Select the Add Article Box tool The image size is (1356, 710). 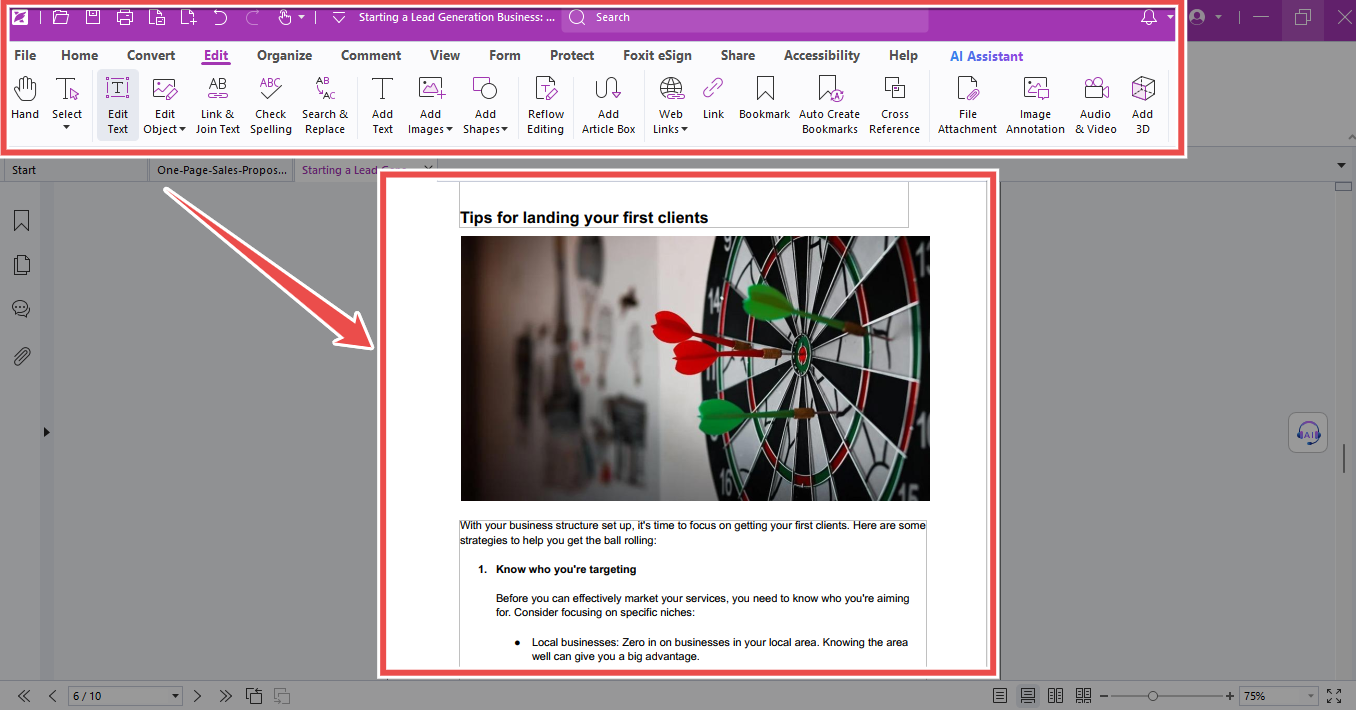pos(608,104)
